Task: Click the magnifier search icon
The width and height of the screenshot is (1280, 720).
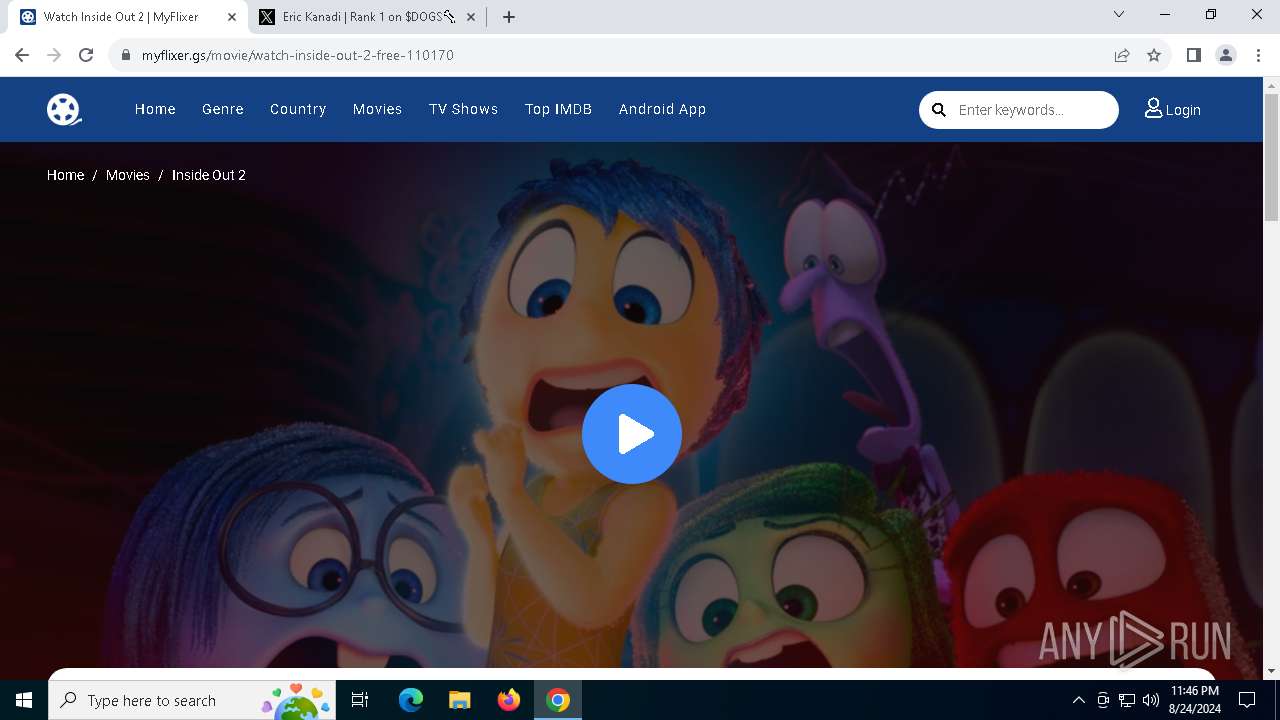Action: [939, 110]
